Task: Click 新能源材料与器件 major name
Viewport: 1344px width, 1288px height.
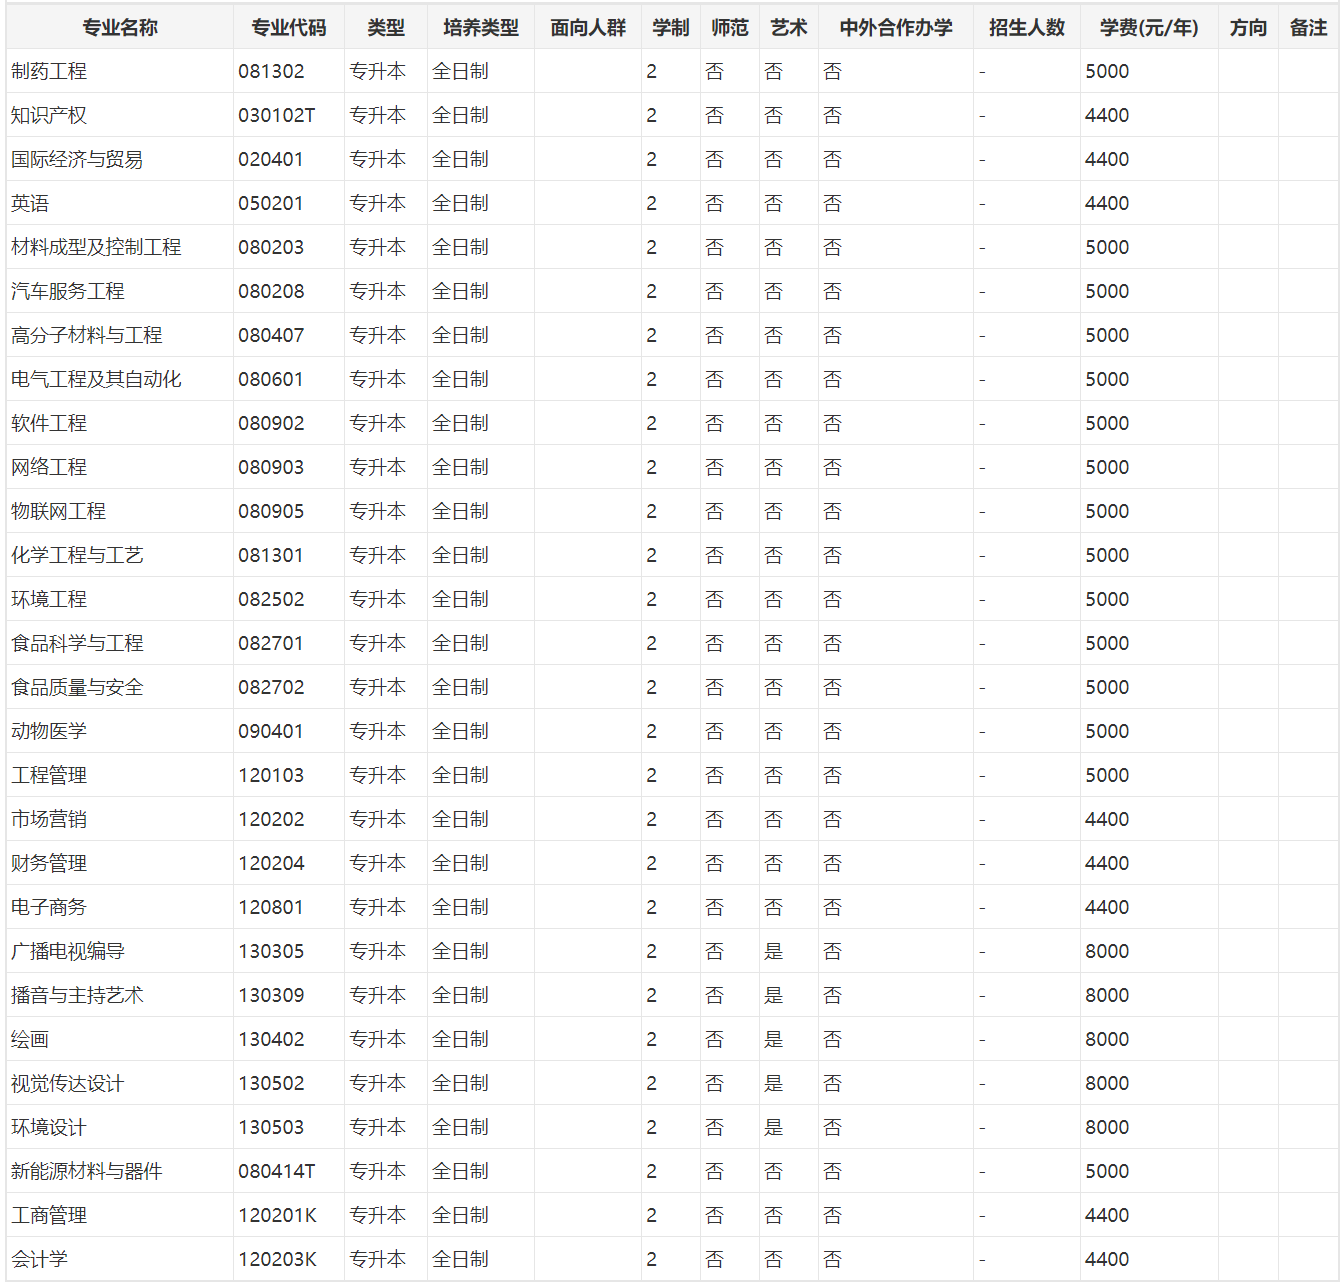Action: pos(87,1172)
